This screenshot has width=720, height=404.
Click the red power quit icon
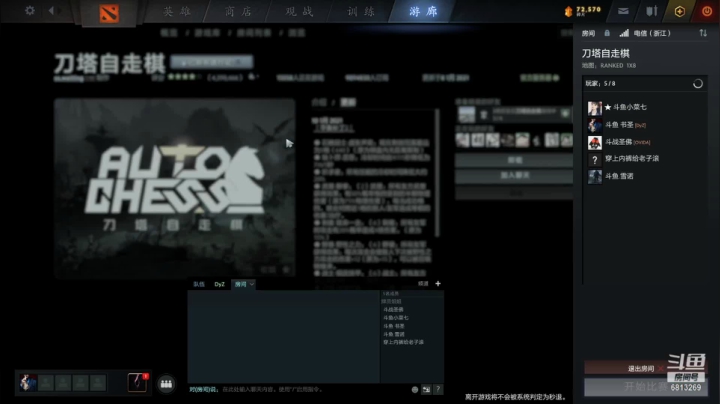click(707, 11)
